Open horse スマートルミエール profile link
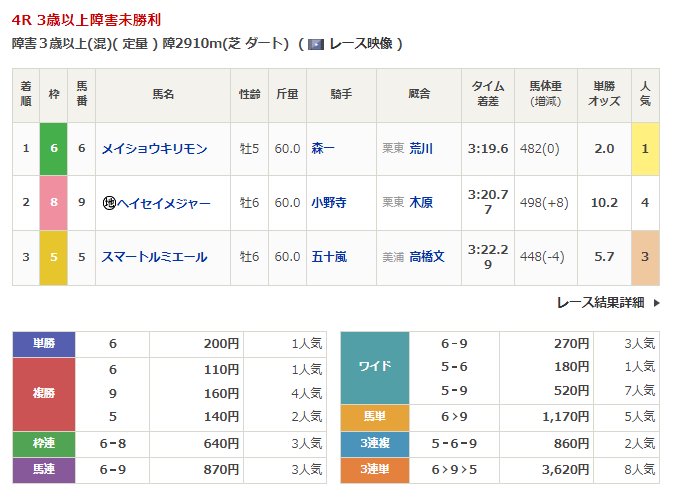Viewport: 674px width, 490px height. [154, 257]
